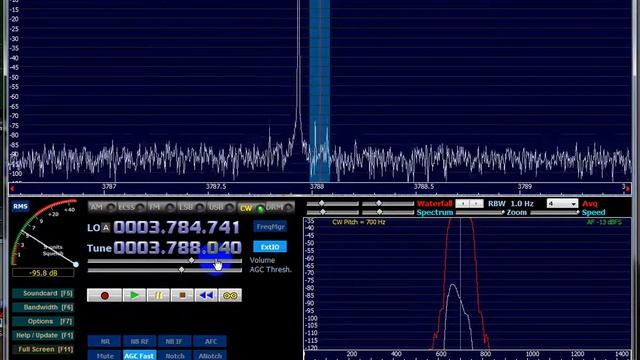
Task: Click red left arrow on frequency scale
Action: pos(12,189)
